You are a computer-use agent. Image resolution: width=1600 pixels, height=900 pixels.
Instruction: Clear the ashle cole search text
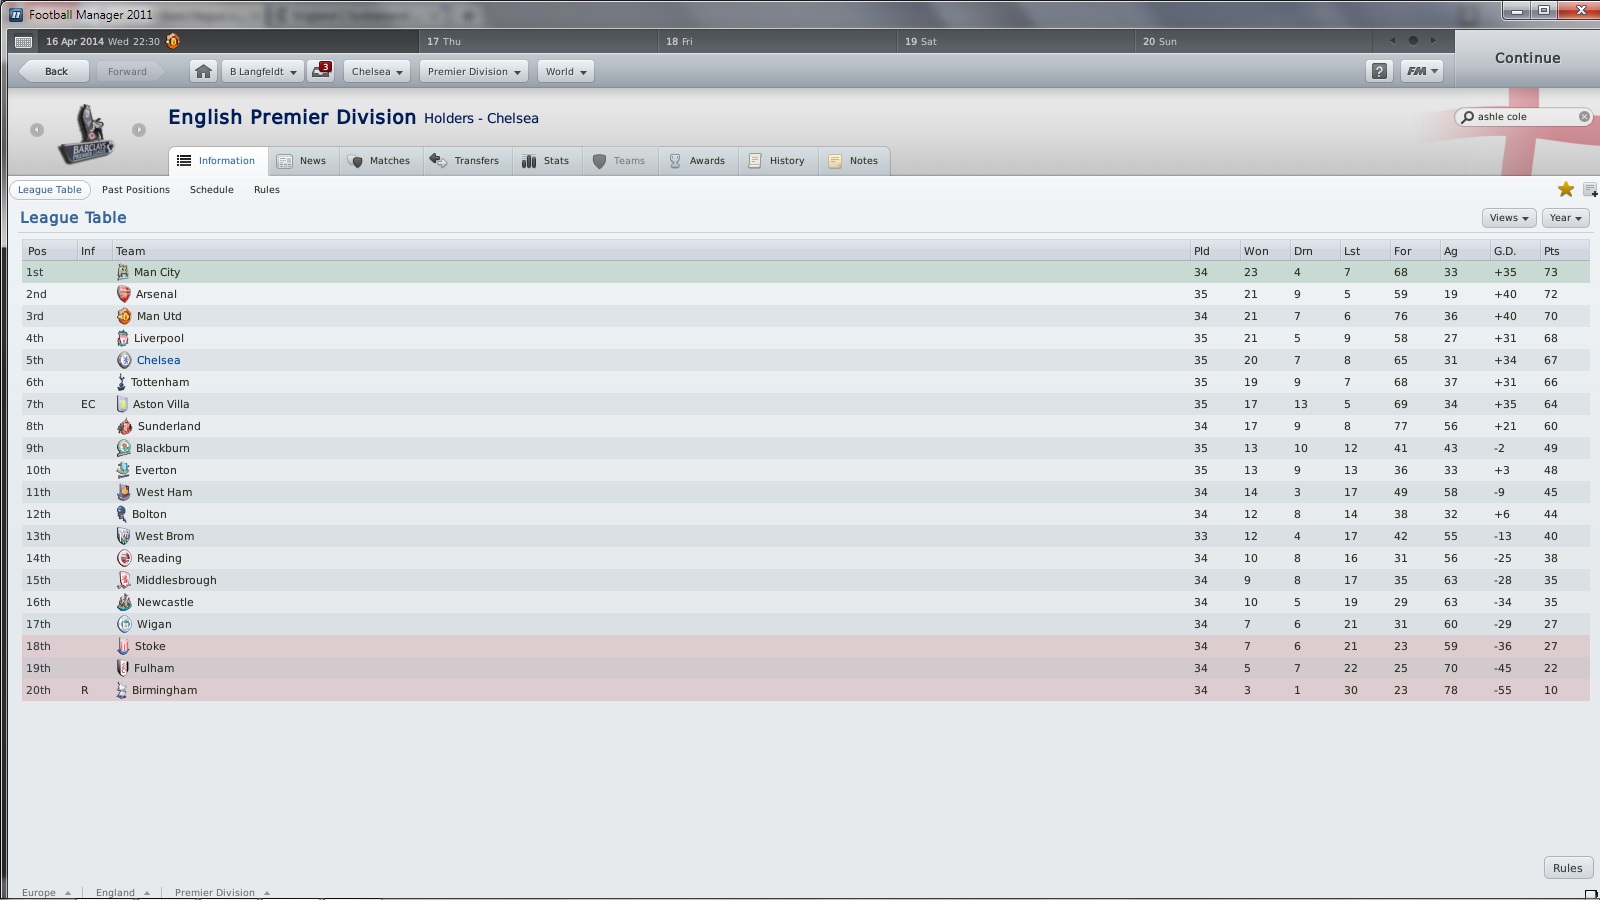(1584, 117)
